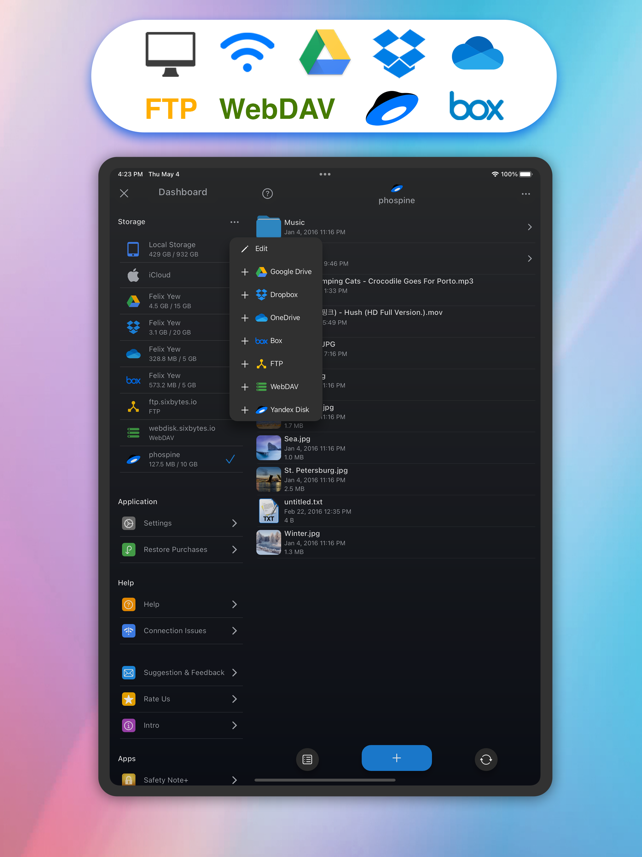This screenshot has height=857, width=642.
Task: Close the Dashboard panel with the X
Action: 124,193
